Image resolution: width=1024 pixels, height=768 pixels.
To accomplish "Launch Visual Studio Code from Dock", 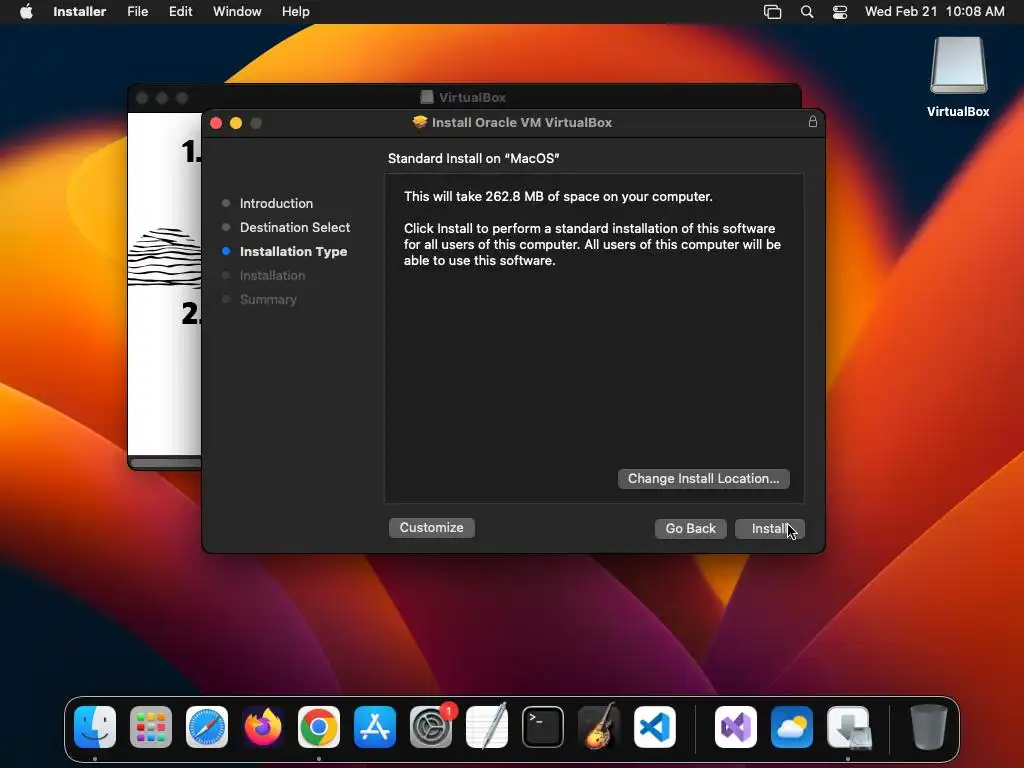I will [x=654, y=727].
